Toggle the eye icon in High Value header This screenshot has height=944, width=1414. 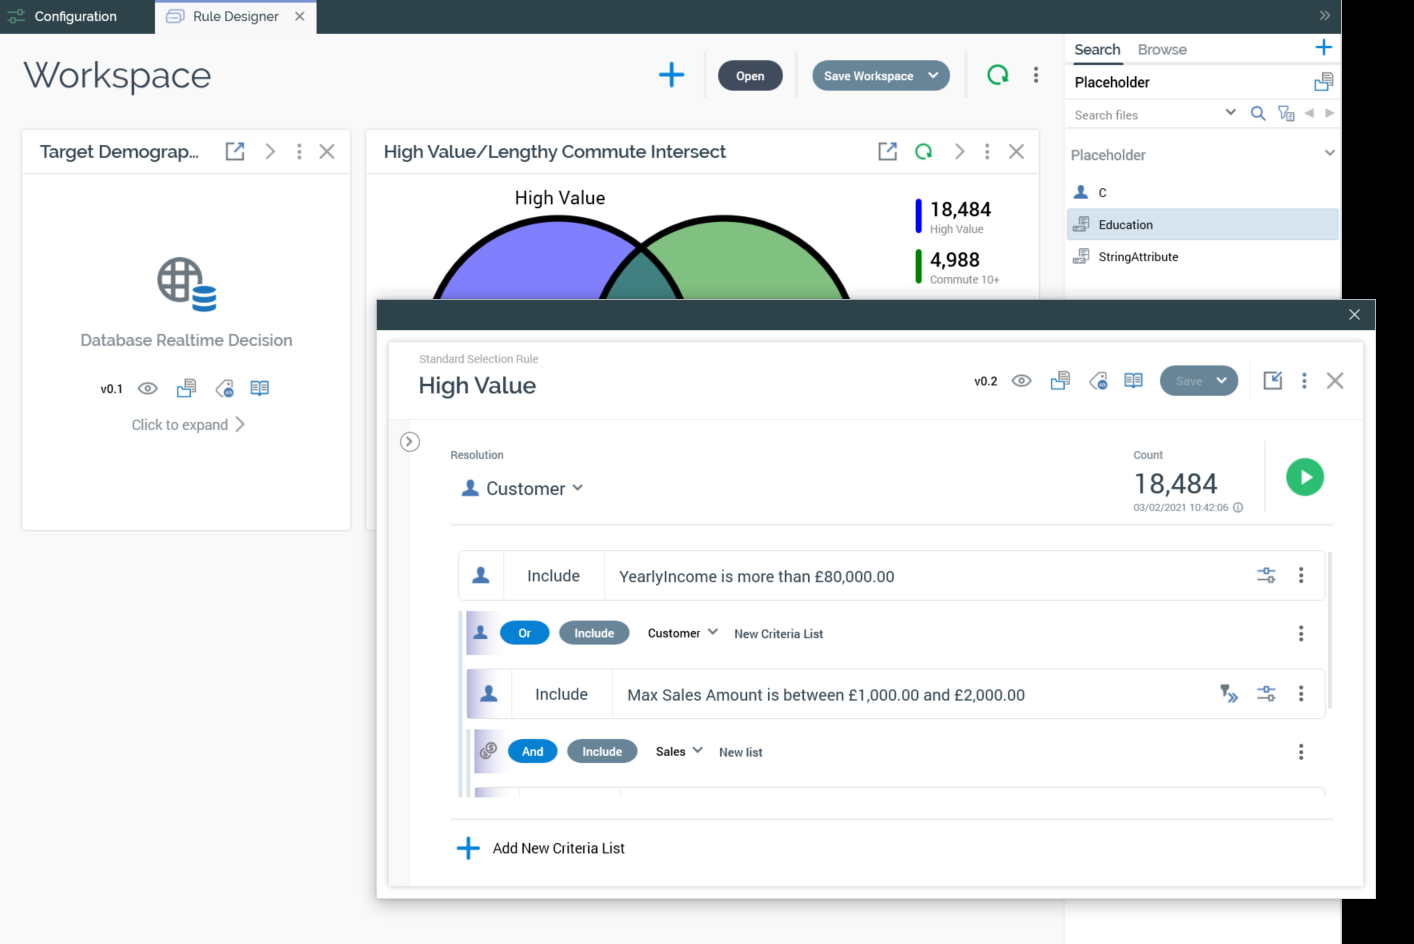coord(1021,381)
